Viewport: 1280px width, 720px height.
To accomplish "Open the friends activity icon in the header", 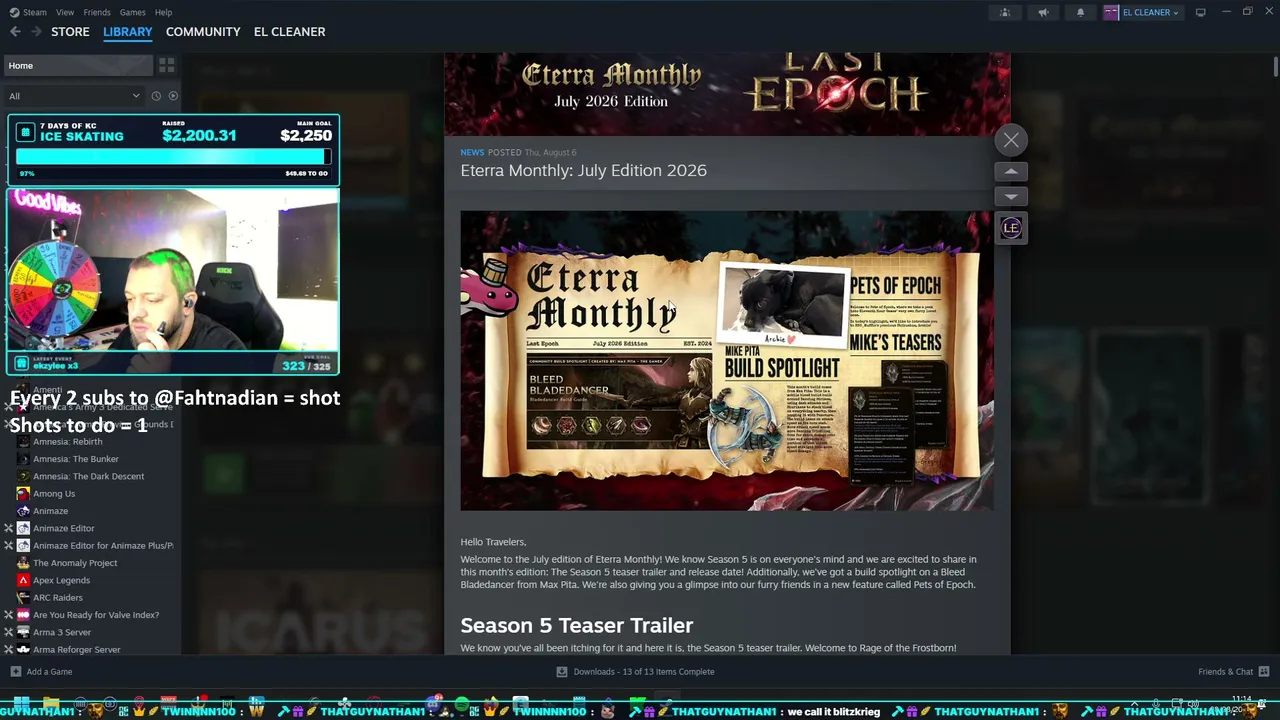I will [x=1005, y=12].
